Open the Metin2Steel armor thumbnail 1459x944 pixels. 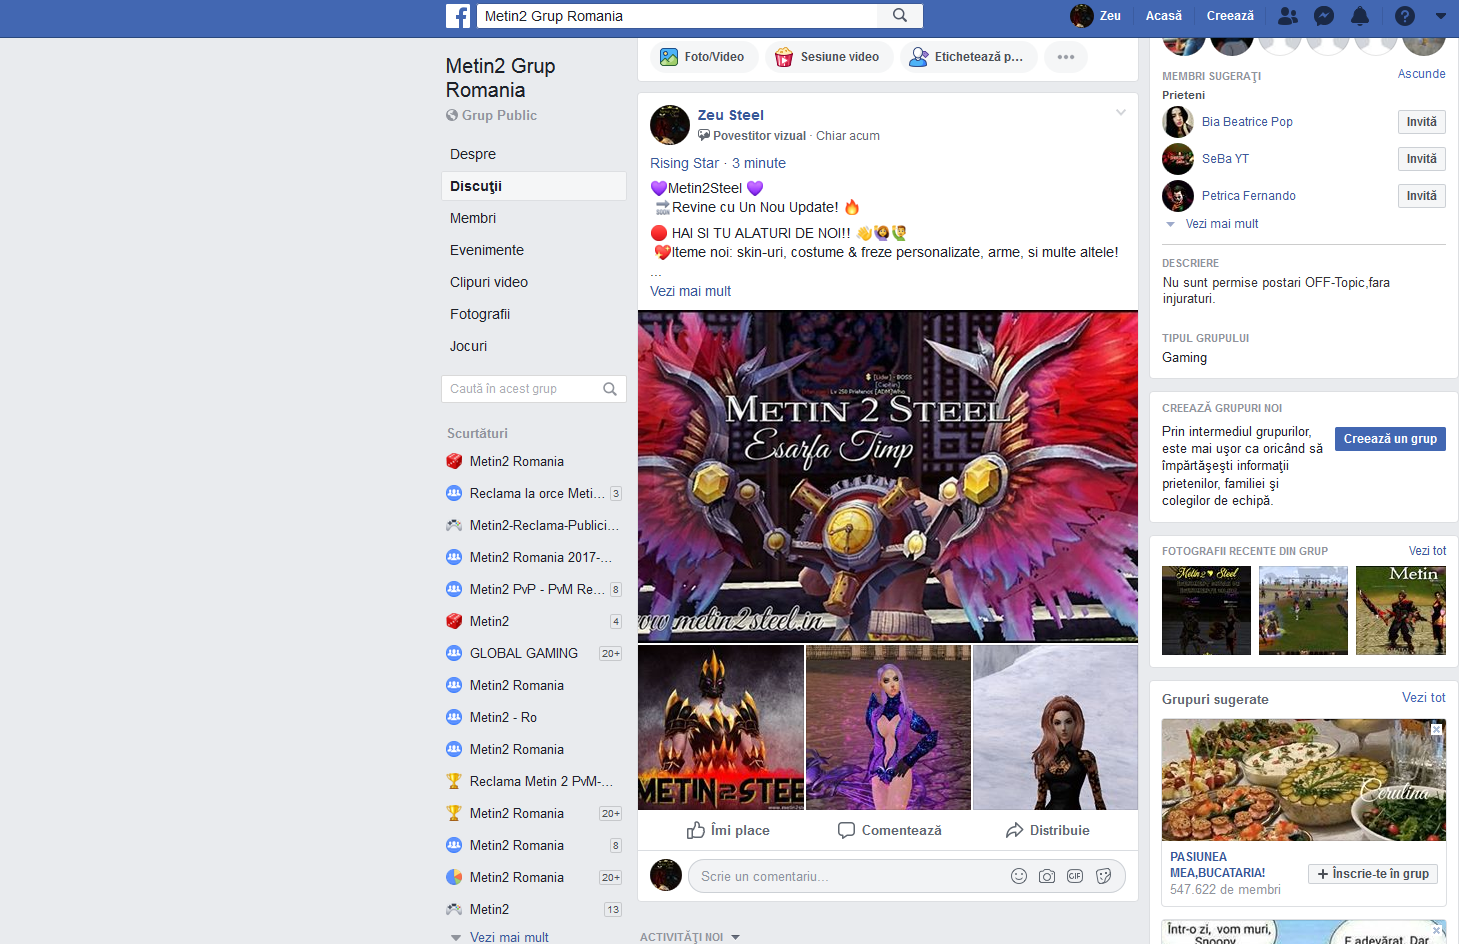[721, 727]
